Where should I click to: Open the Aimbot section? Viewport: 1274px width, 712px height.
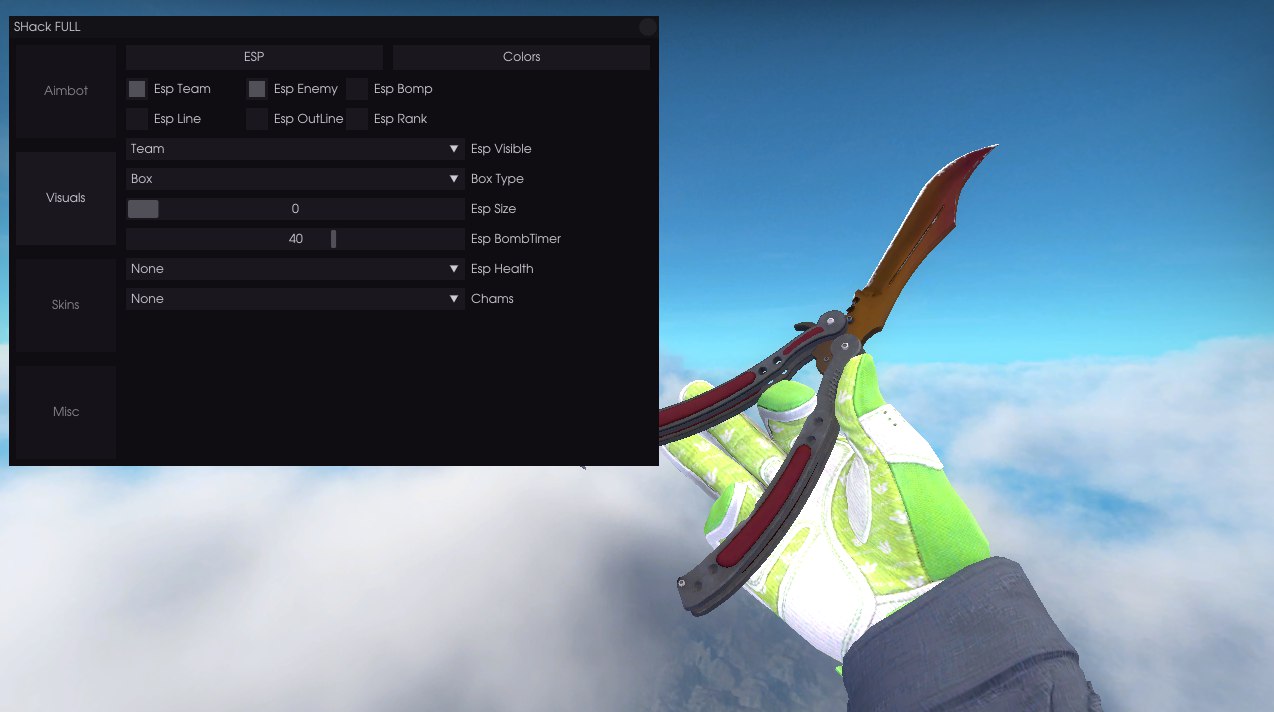click(66, 91)
